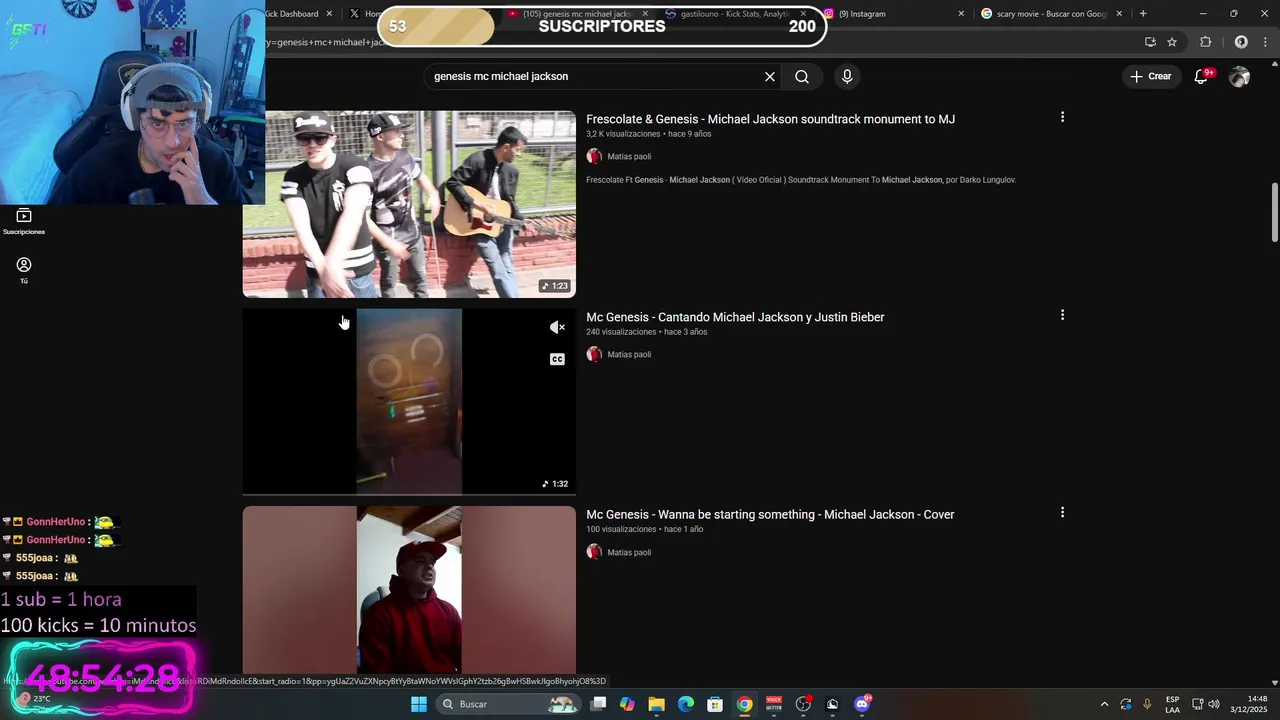Open the Chrome three-dot menu
1280x720 pixels.
tap(1265, 42)
